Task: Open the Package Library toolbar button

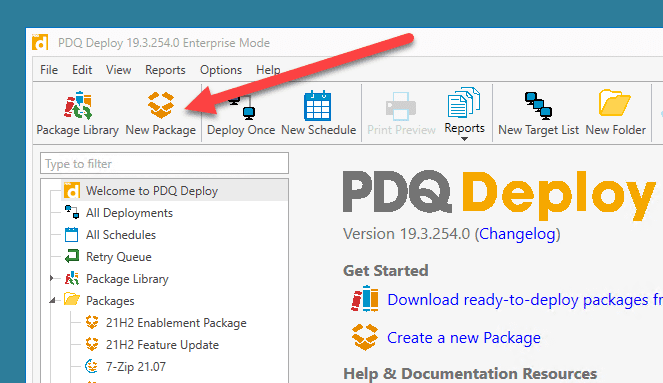Action: point(77,113)
